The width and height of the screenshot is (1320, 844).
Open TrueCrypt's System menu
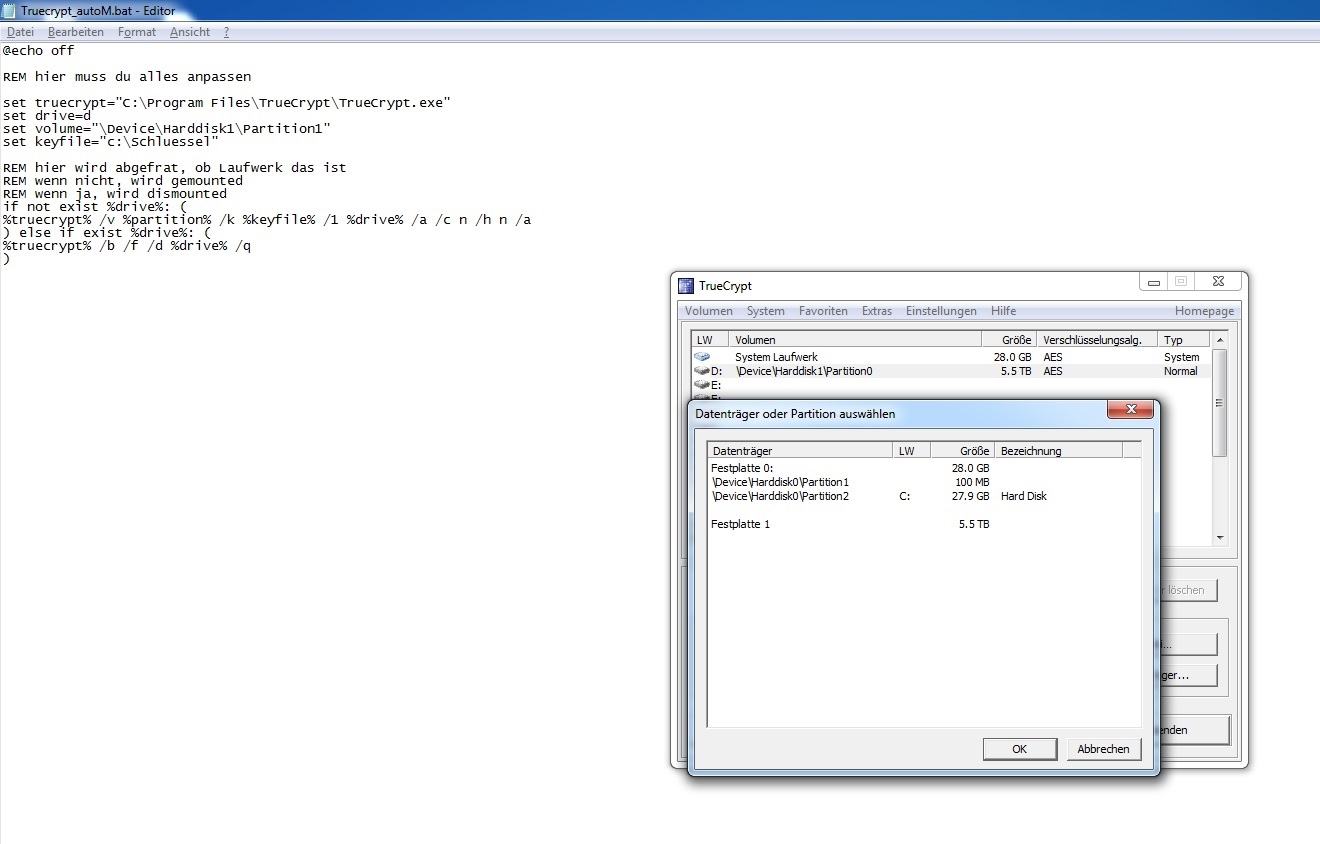pyautogui.click(x=766, y=311)
